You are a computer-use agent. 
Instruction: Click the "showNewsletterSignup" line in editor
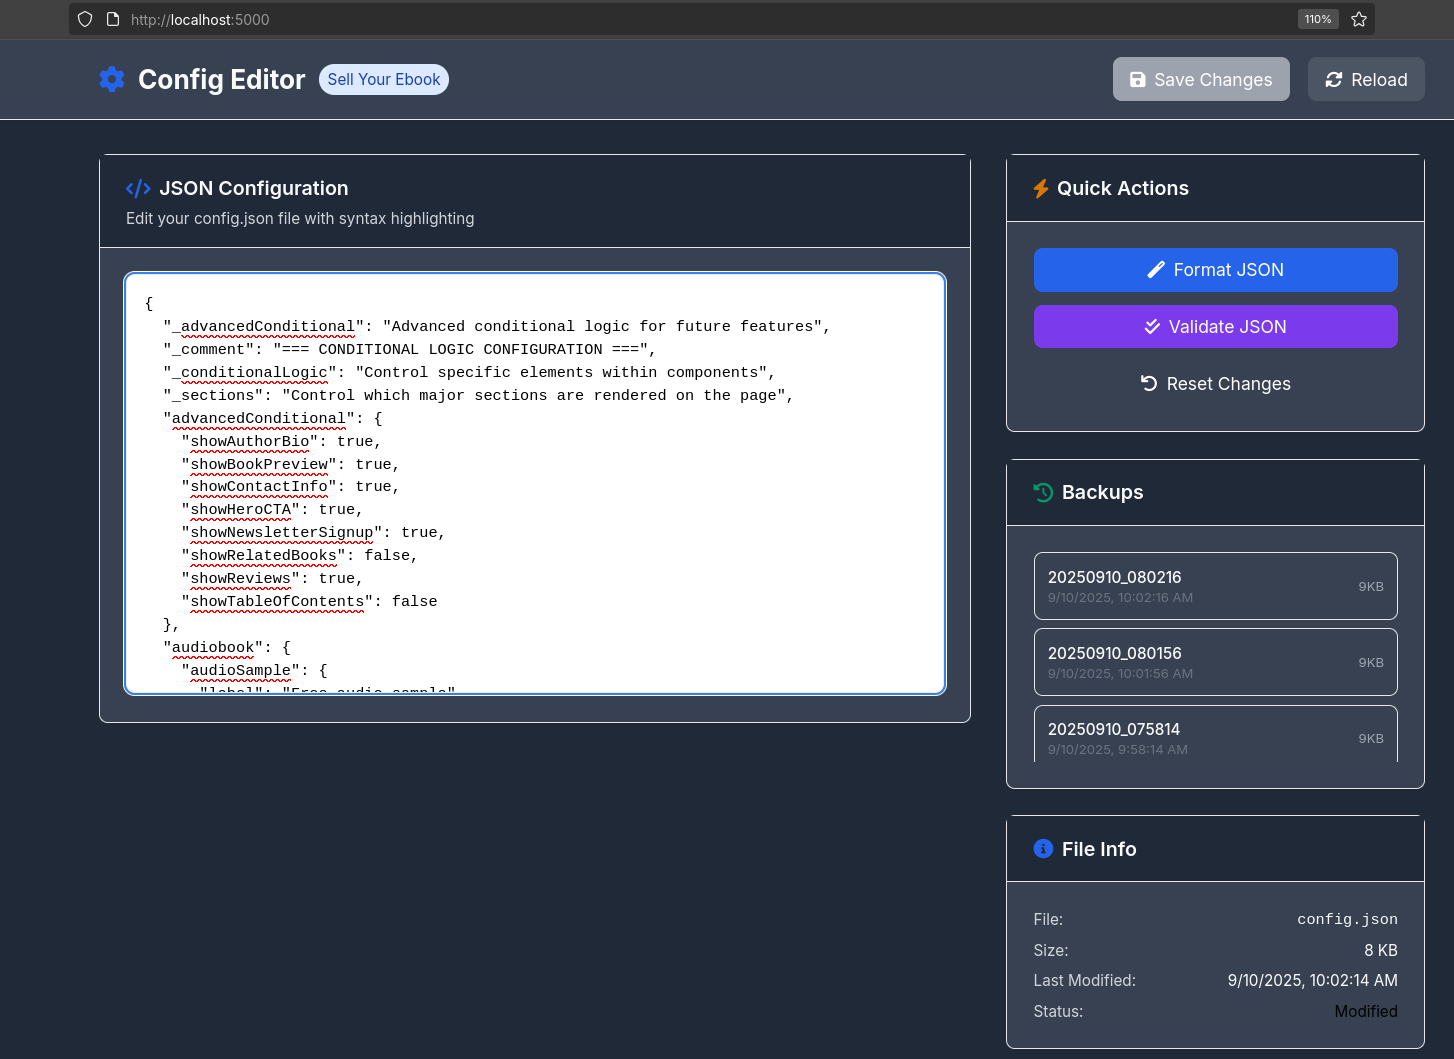pos(313,532)
